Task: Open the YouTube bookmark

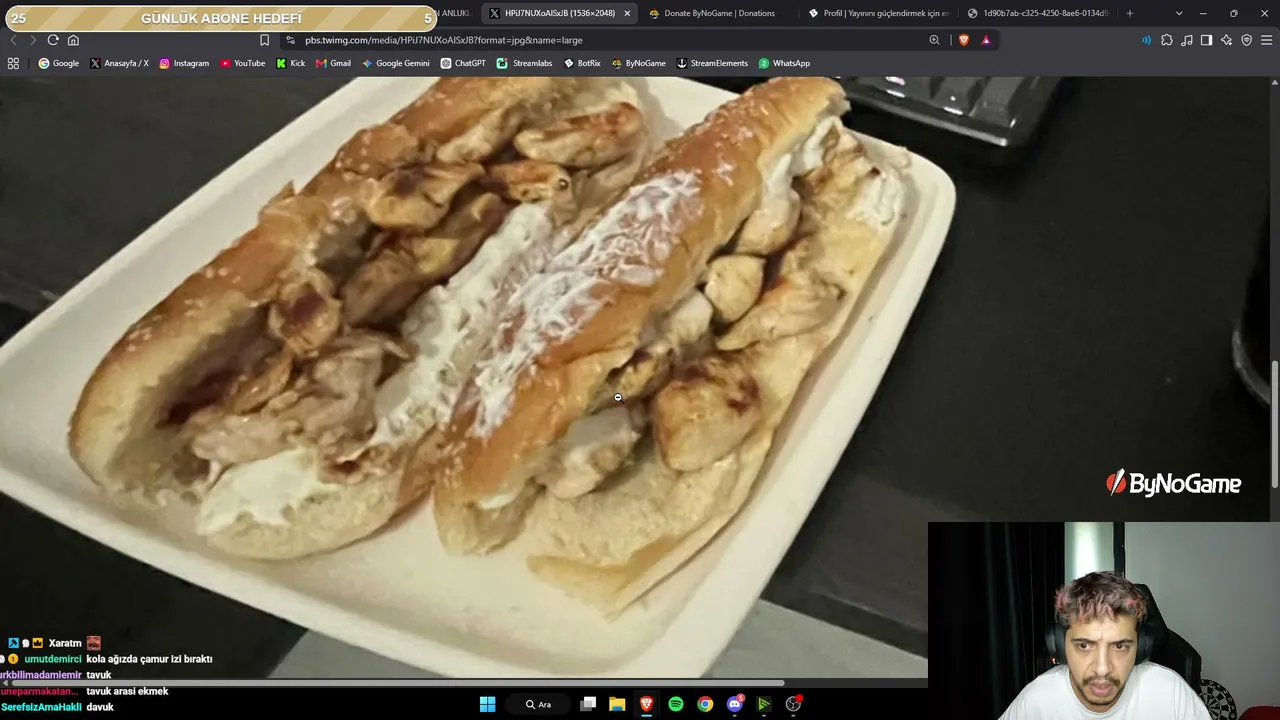Action: pos(243,63)
